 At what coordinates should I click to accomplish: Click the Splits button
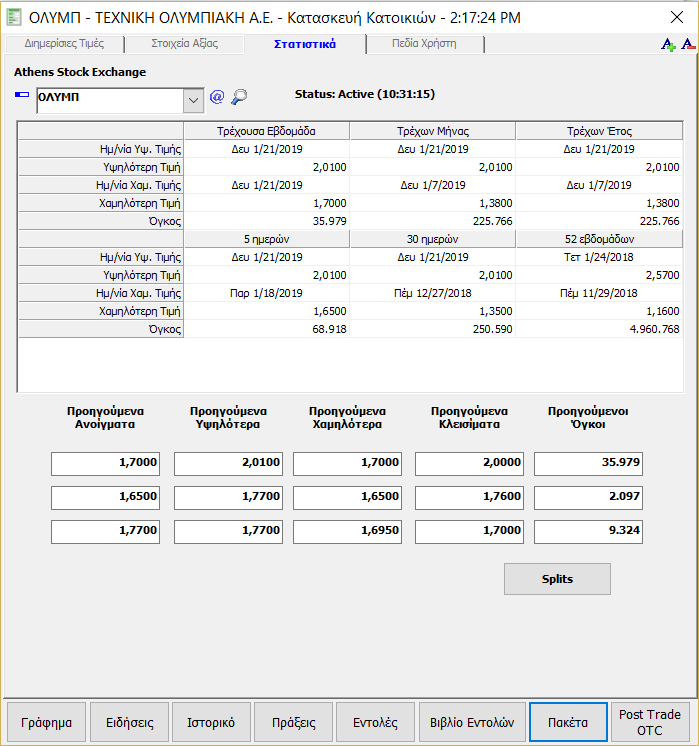pyautogui.click(x=557, y=579)
